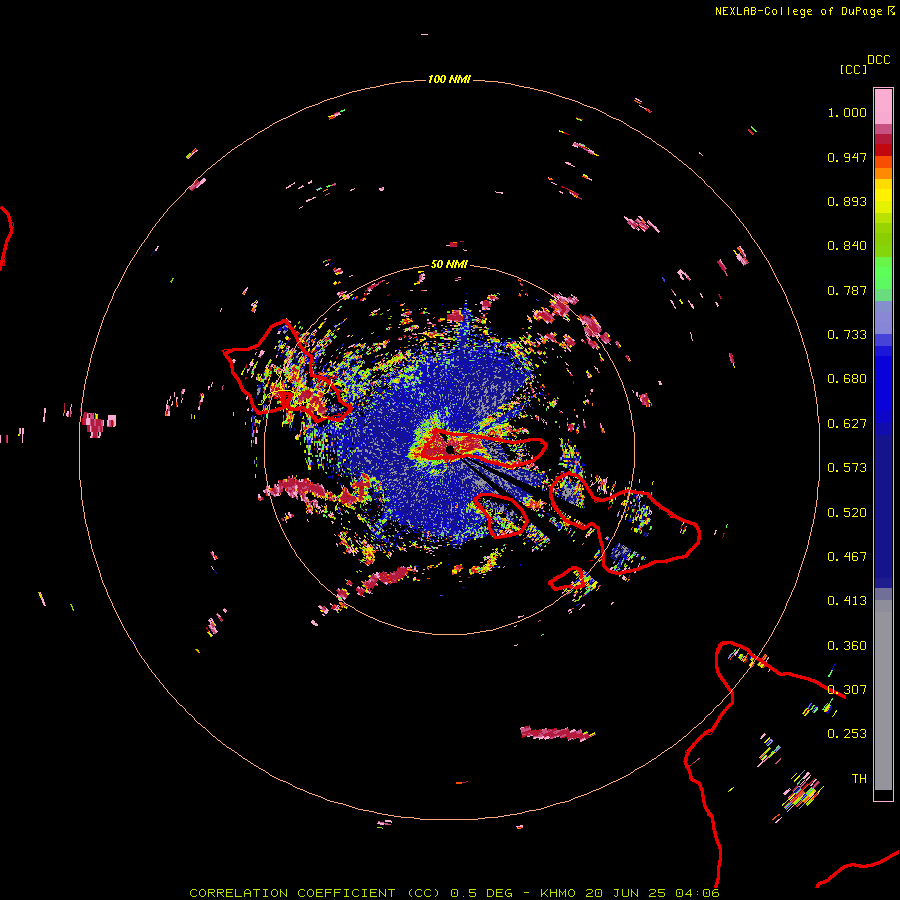Click the 0.947 color scale value

(x=847, y=157)
